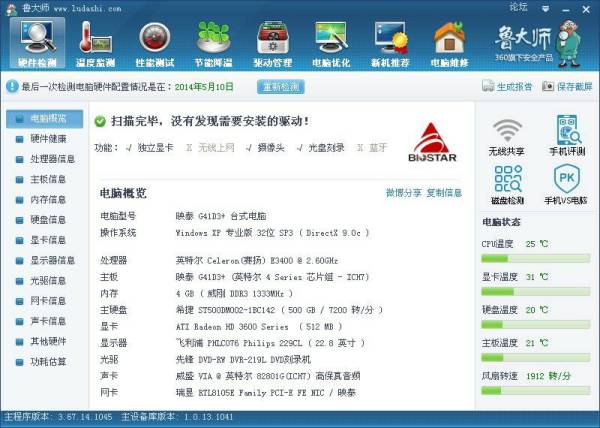The image size is (600, 428).
Task: Open the 驱动管理 toolbox icon
Action: point(272,43)
